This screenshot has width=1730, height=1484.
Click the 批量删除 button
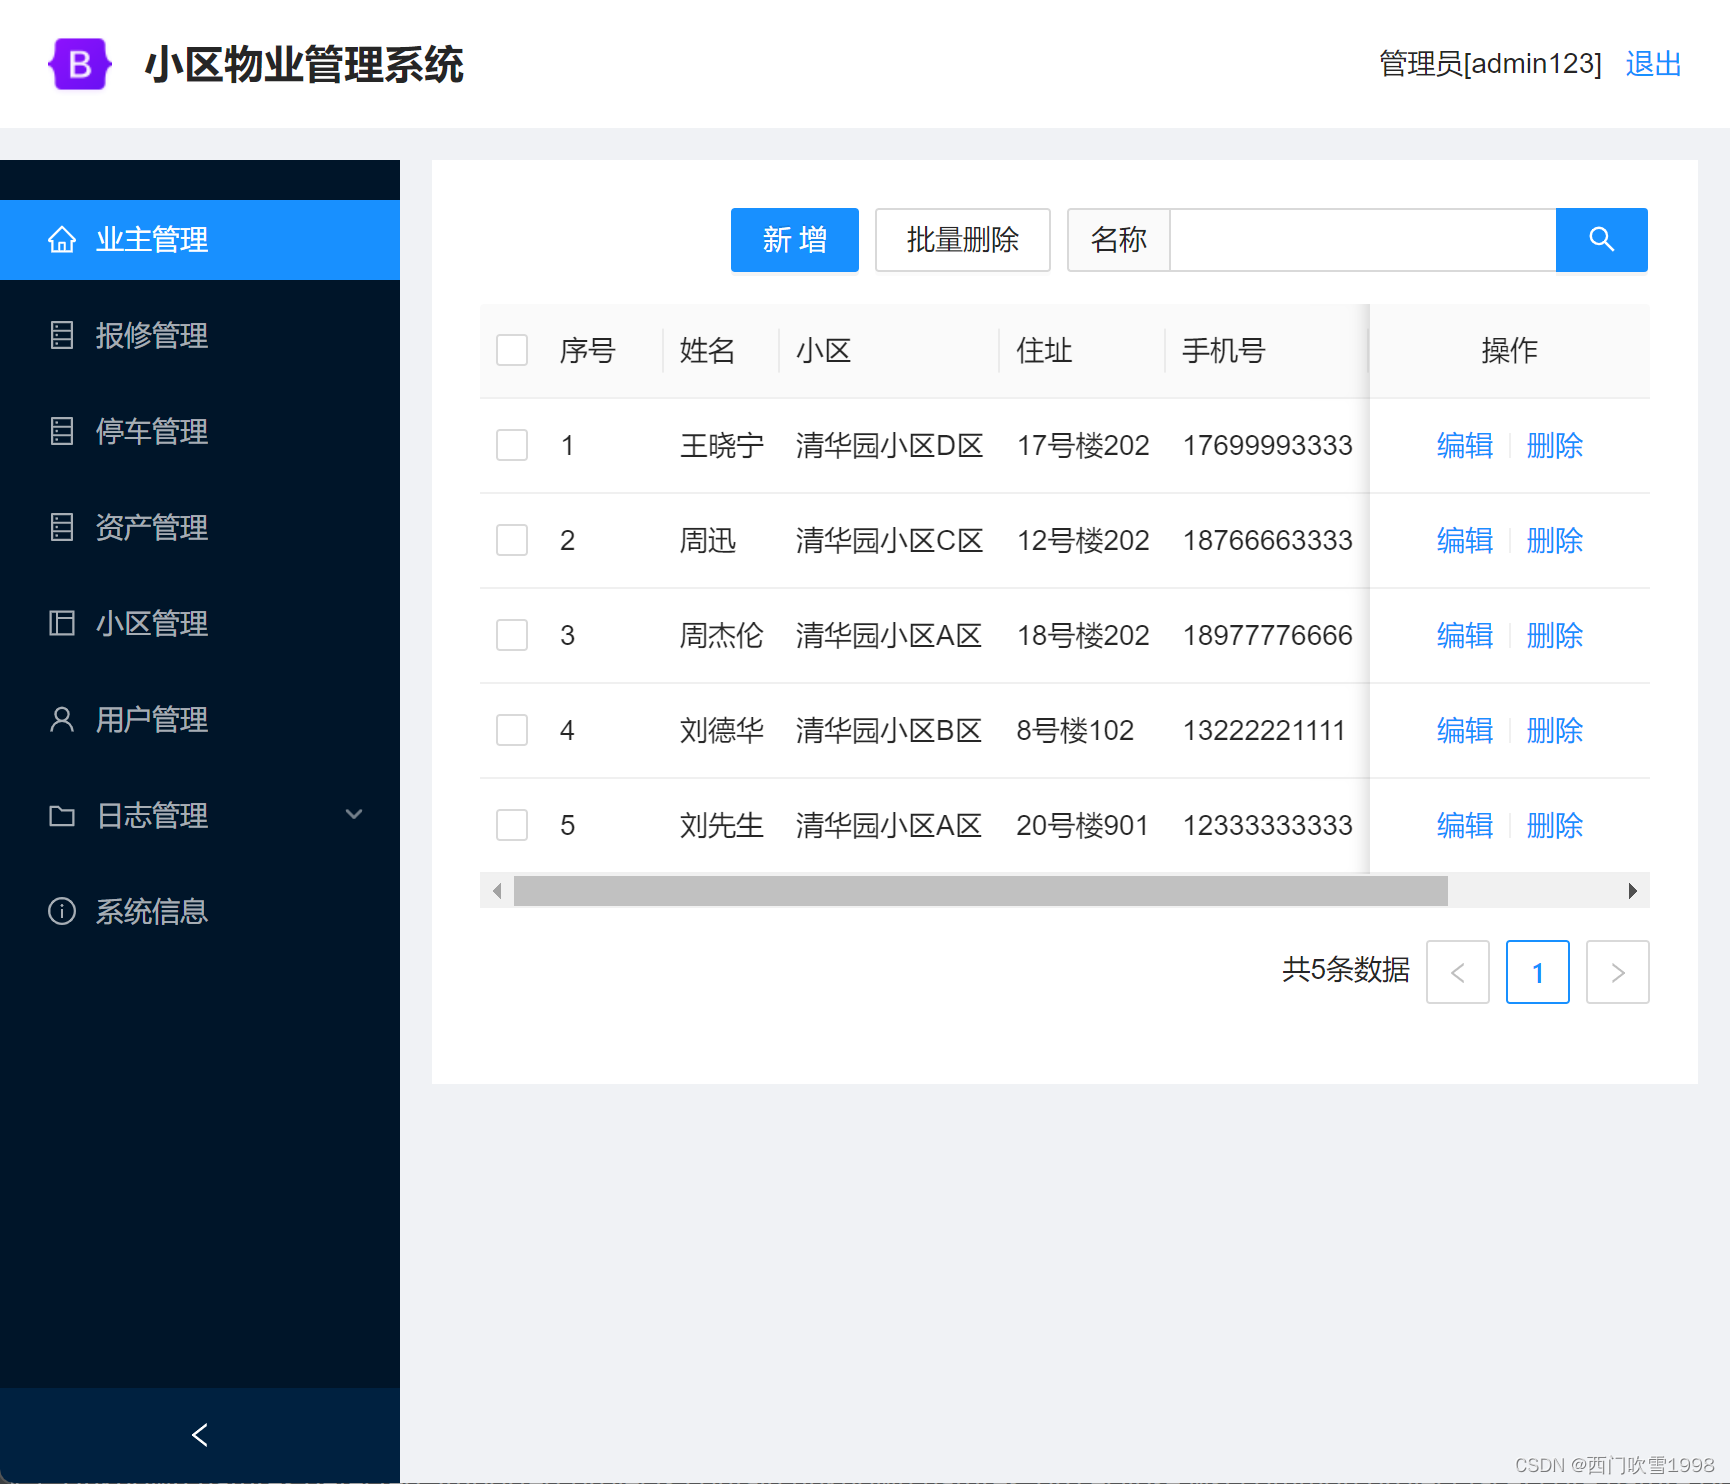click(963, 240)
